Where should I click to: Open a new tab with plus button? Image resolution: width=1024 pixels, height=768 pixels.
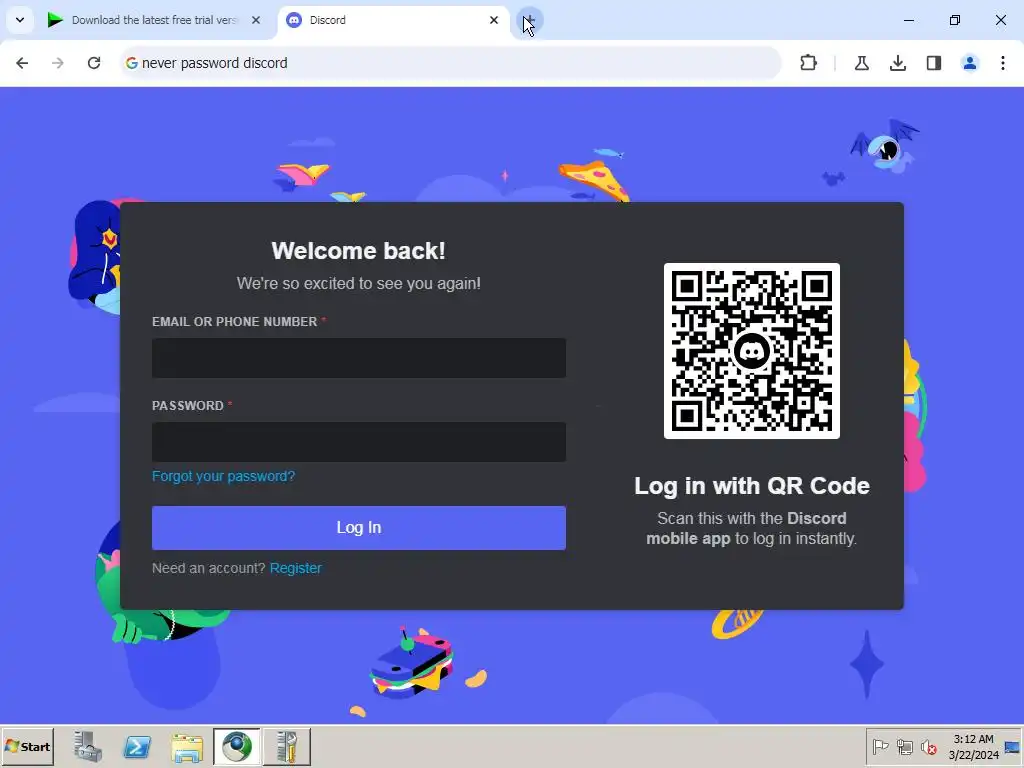click(x=530, y=20)
